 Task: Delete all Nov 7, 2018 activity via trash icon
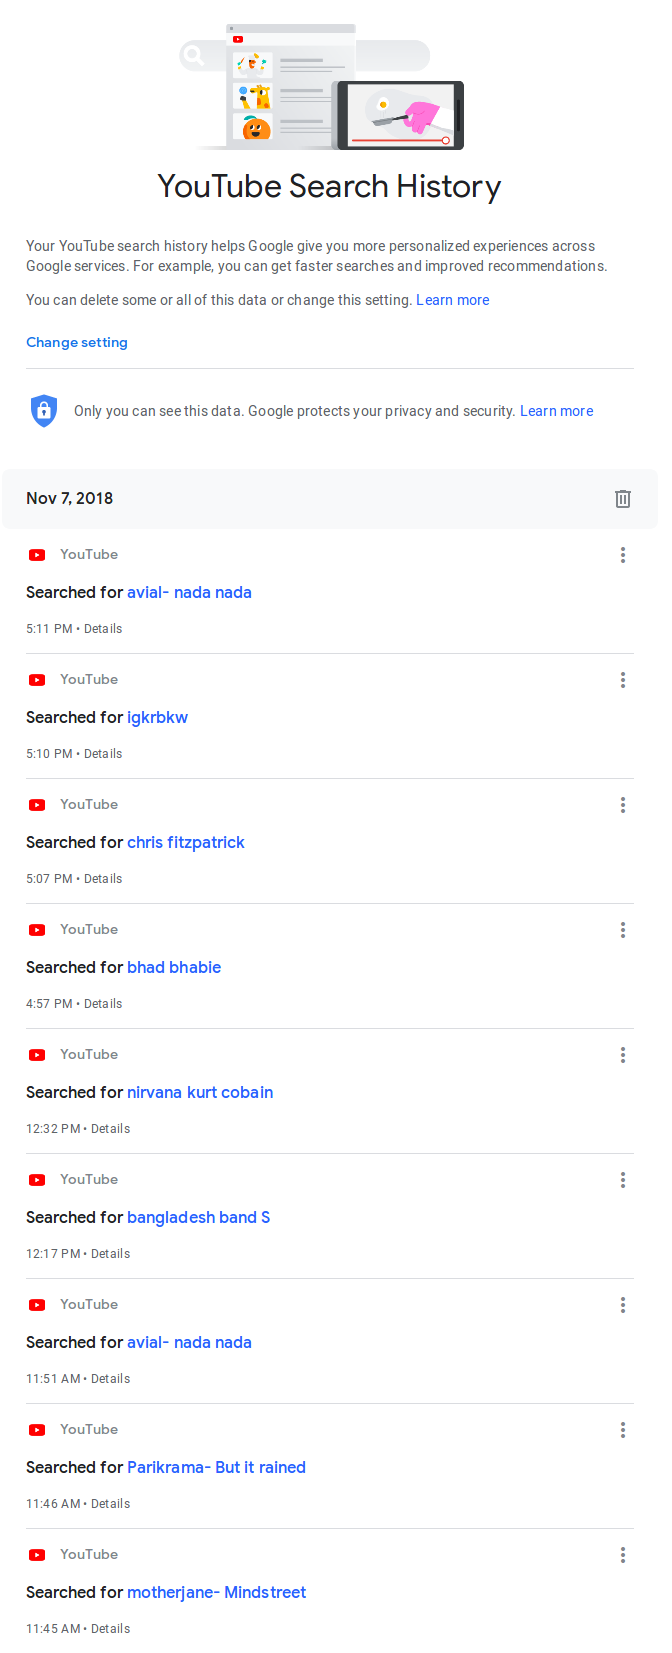coord(622,499)
